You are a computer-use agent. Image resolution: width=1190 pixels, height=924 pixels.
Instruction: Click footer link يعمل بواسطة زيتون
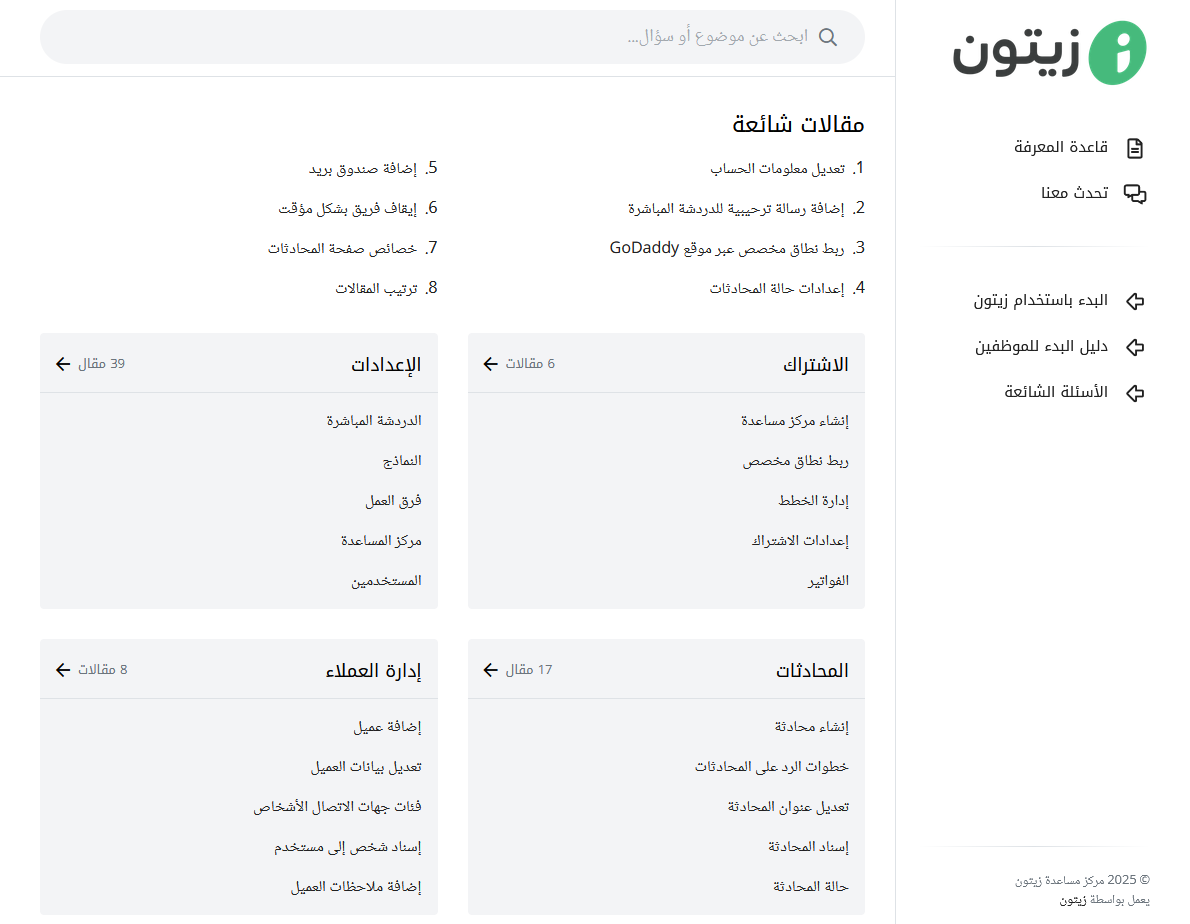[1104, 900]
